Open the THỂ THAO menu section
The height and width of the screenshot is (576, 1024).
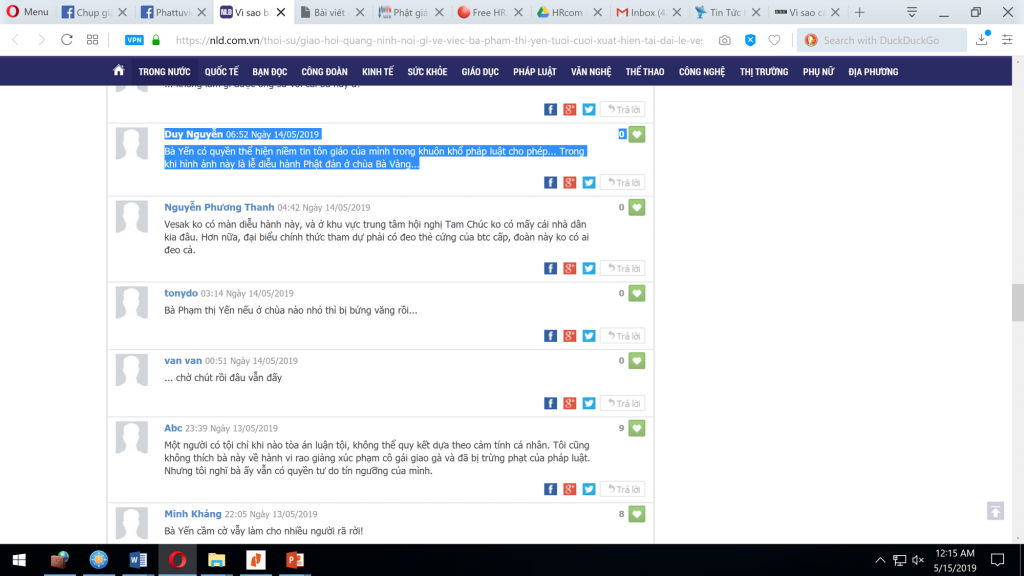click(645, 72)
